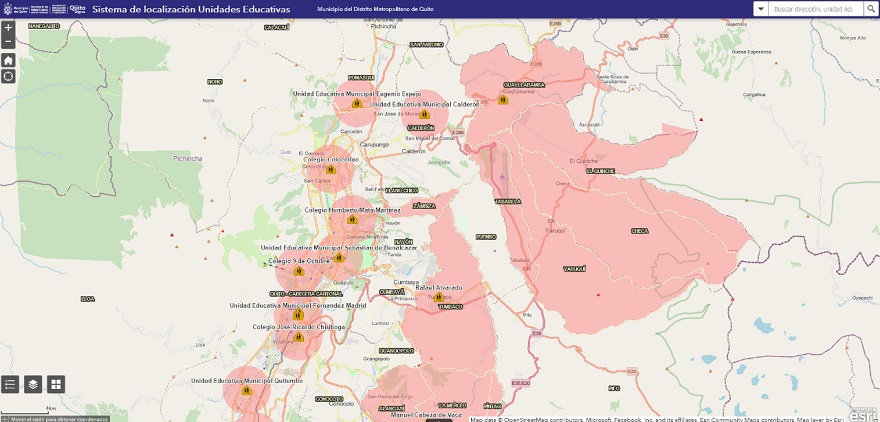Click the home default extent button
The height and width of the screenshot is (422, 880).
(8, 60)
